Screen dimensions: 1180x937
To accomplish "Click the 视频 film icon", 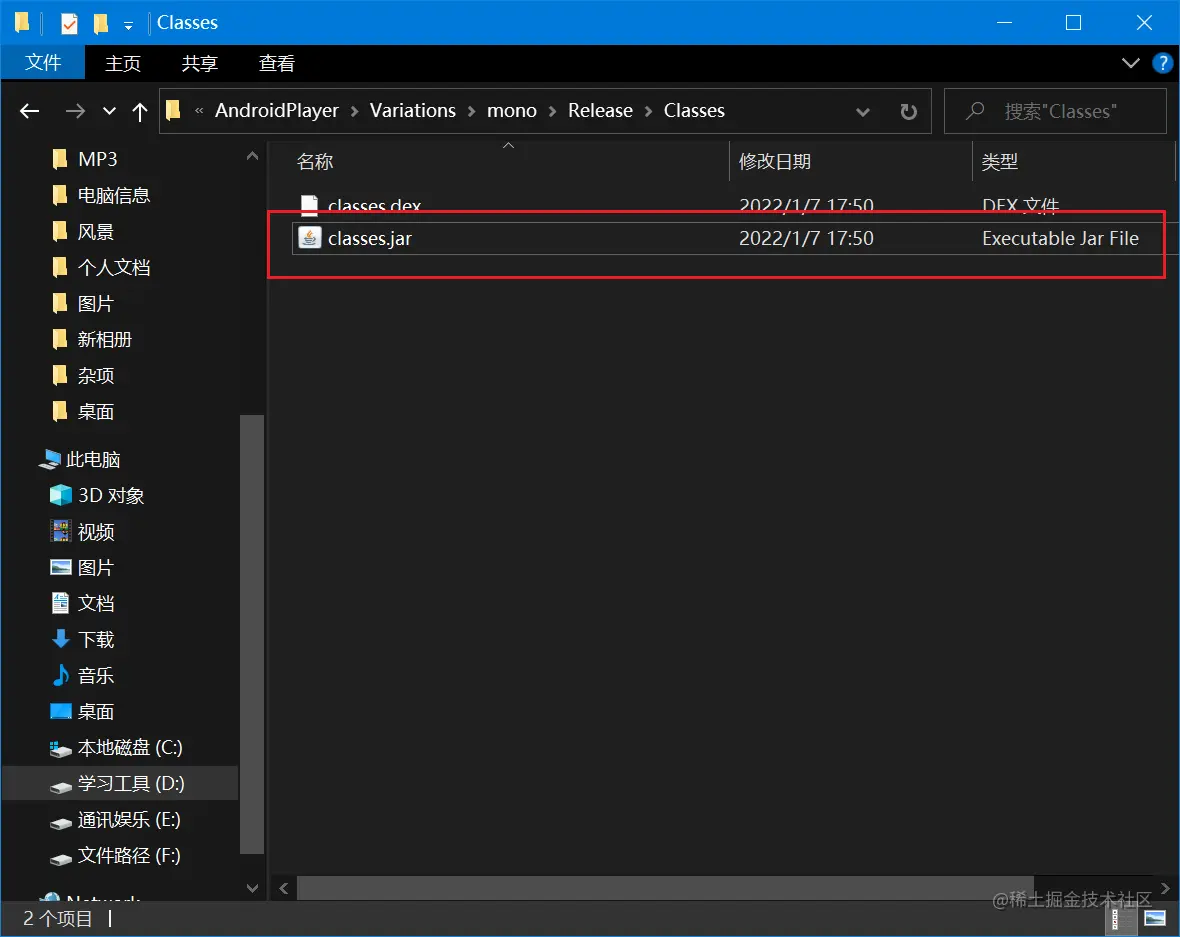I will [60, 531].
